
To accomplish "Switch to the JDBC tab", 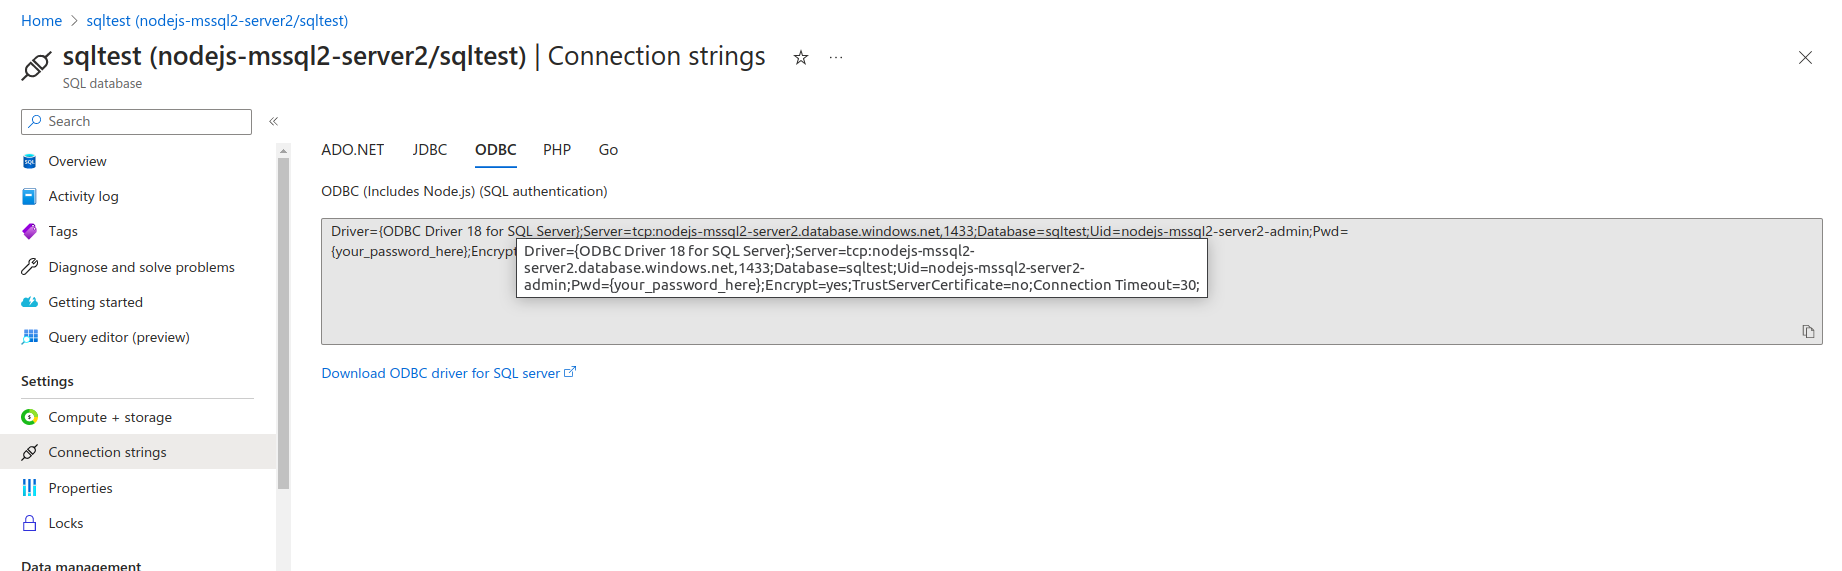I will point(430,150).
